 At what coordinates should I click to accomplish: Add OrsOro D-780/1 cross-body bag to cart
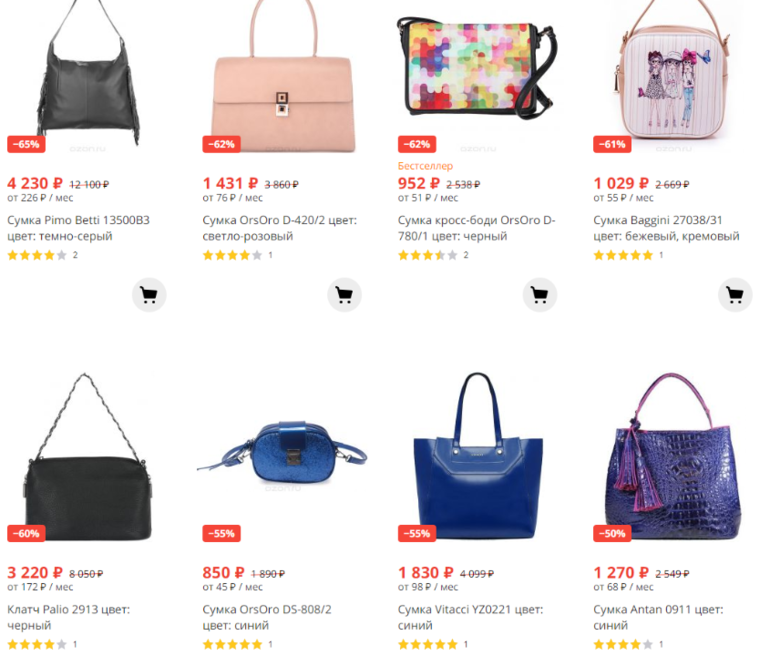540,295
